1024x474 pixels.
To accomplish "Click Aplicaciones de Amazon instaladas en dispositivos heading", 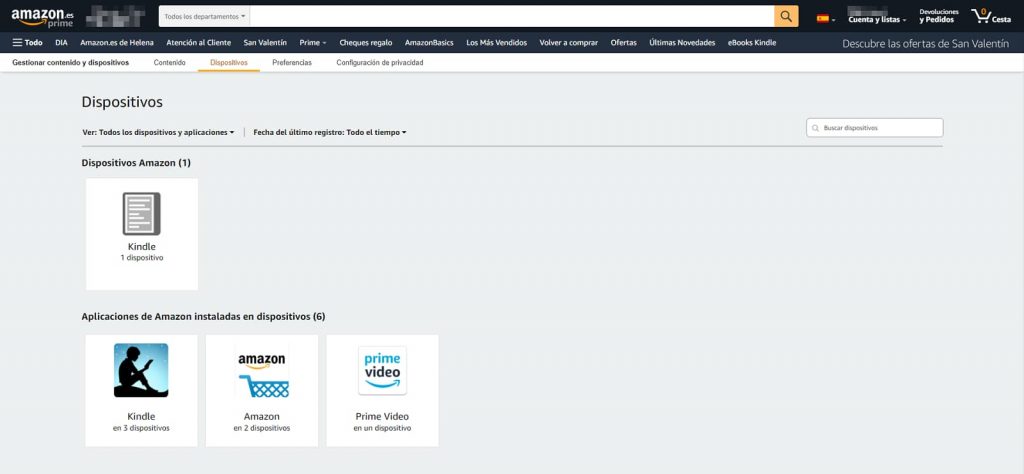I will [x=203, y=317].
